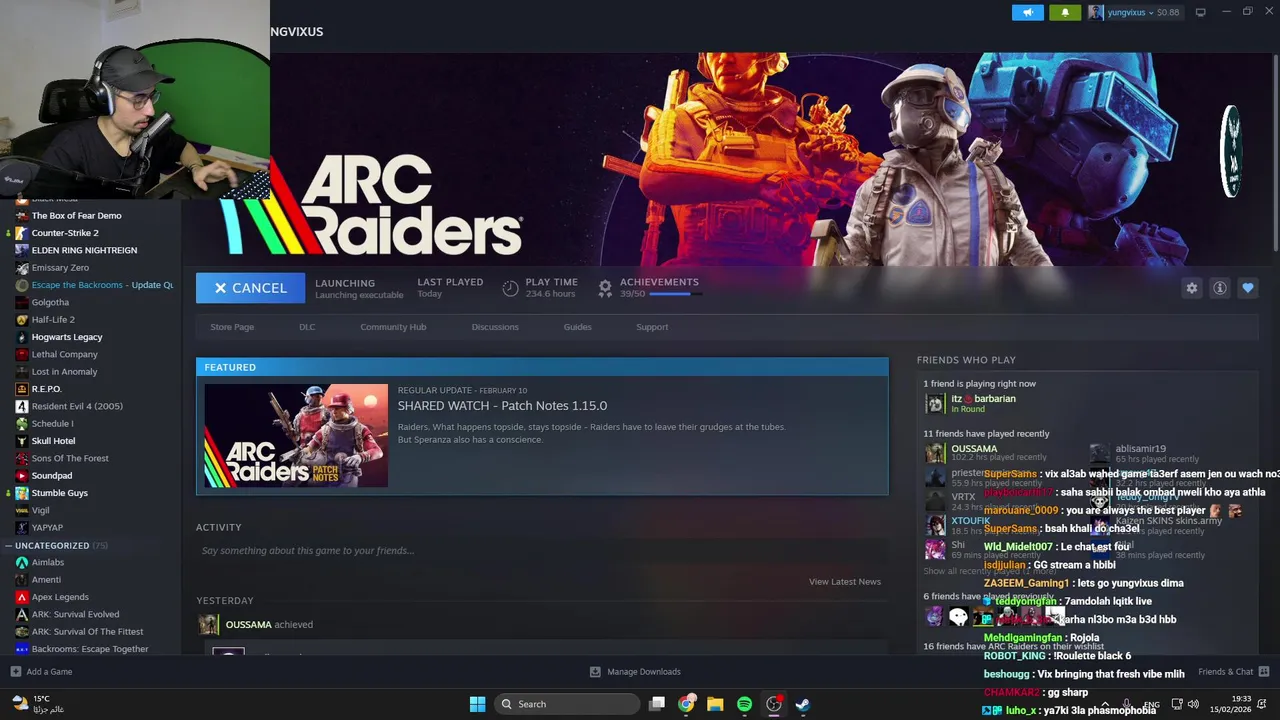
Task: Open the Support tab
Action: (652, 327)
